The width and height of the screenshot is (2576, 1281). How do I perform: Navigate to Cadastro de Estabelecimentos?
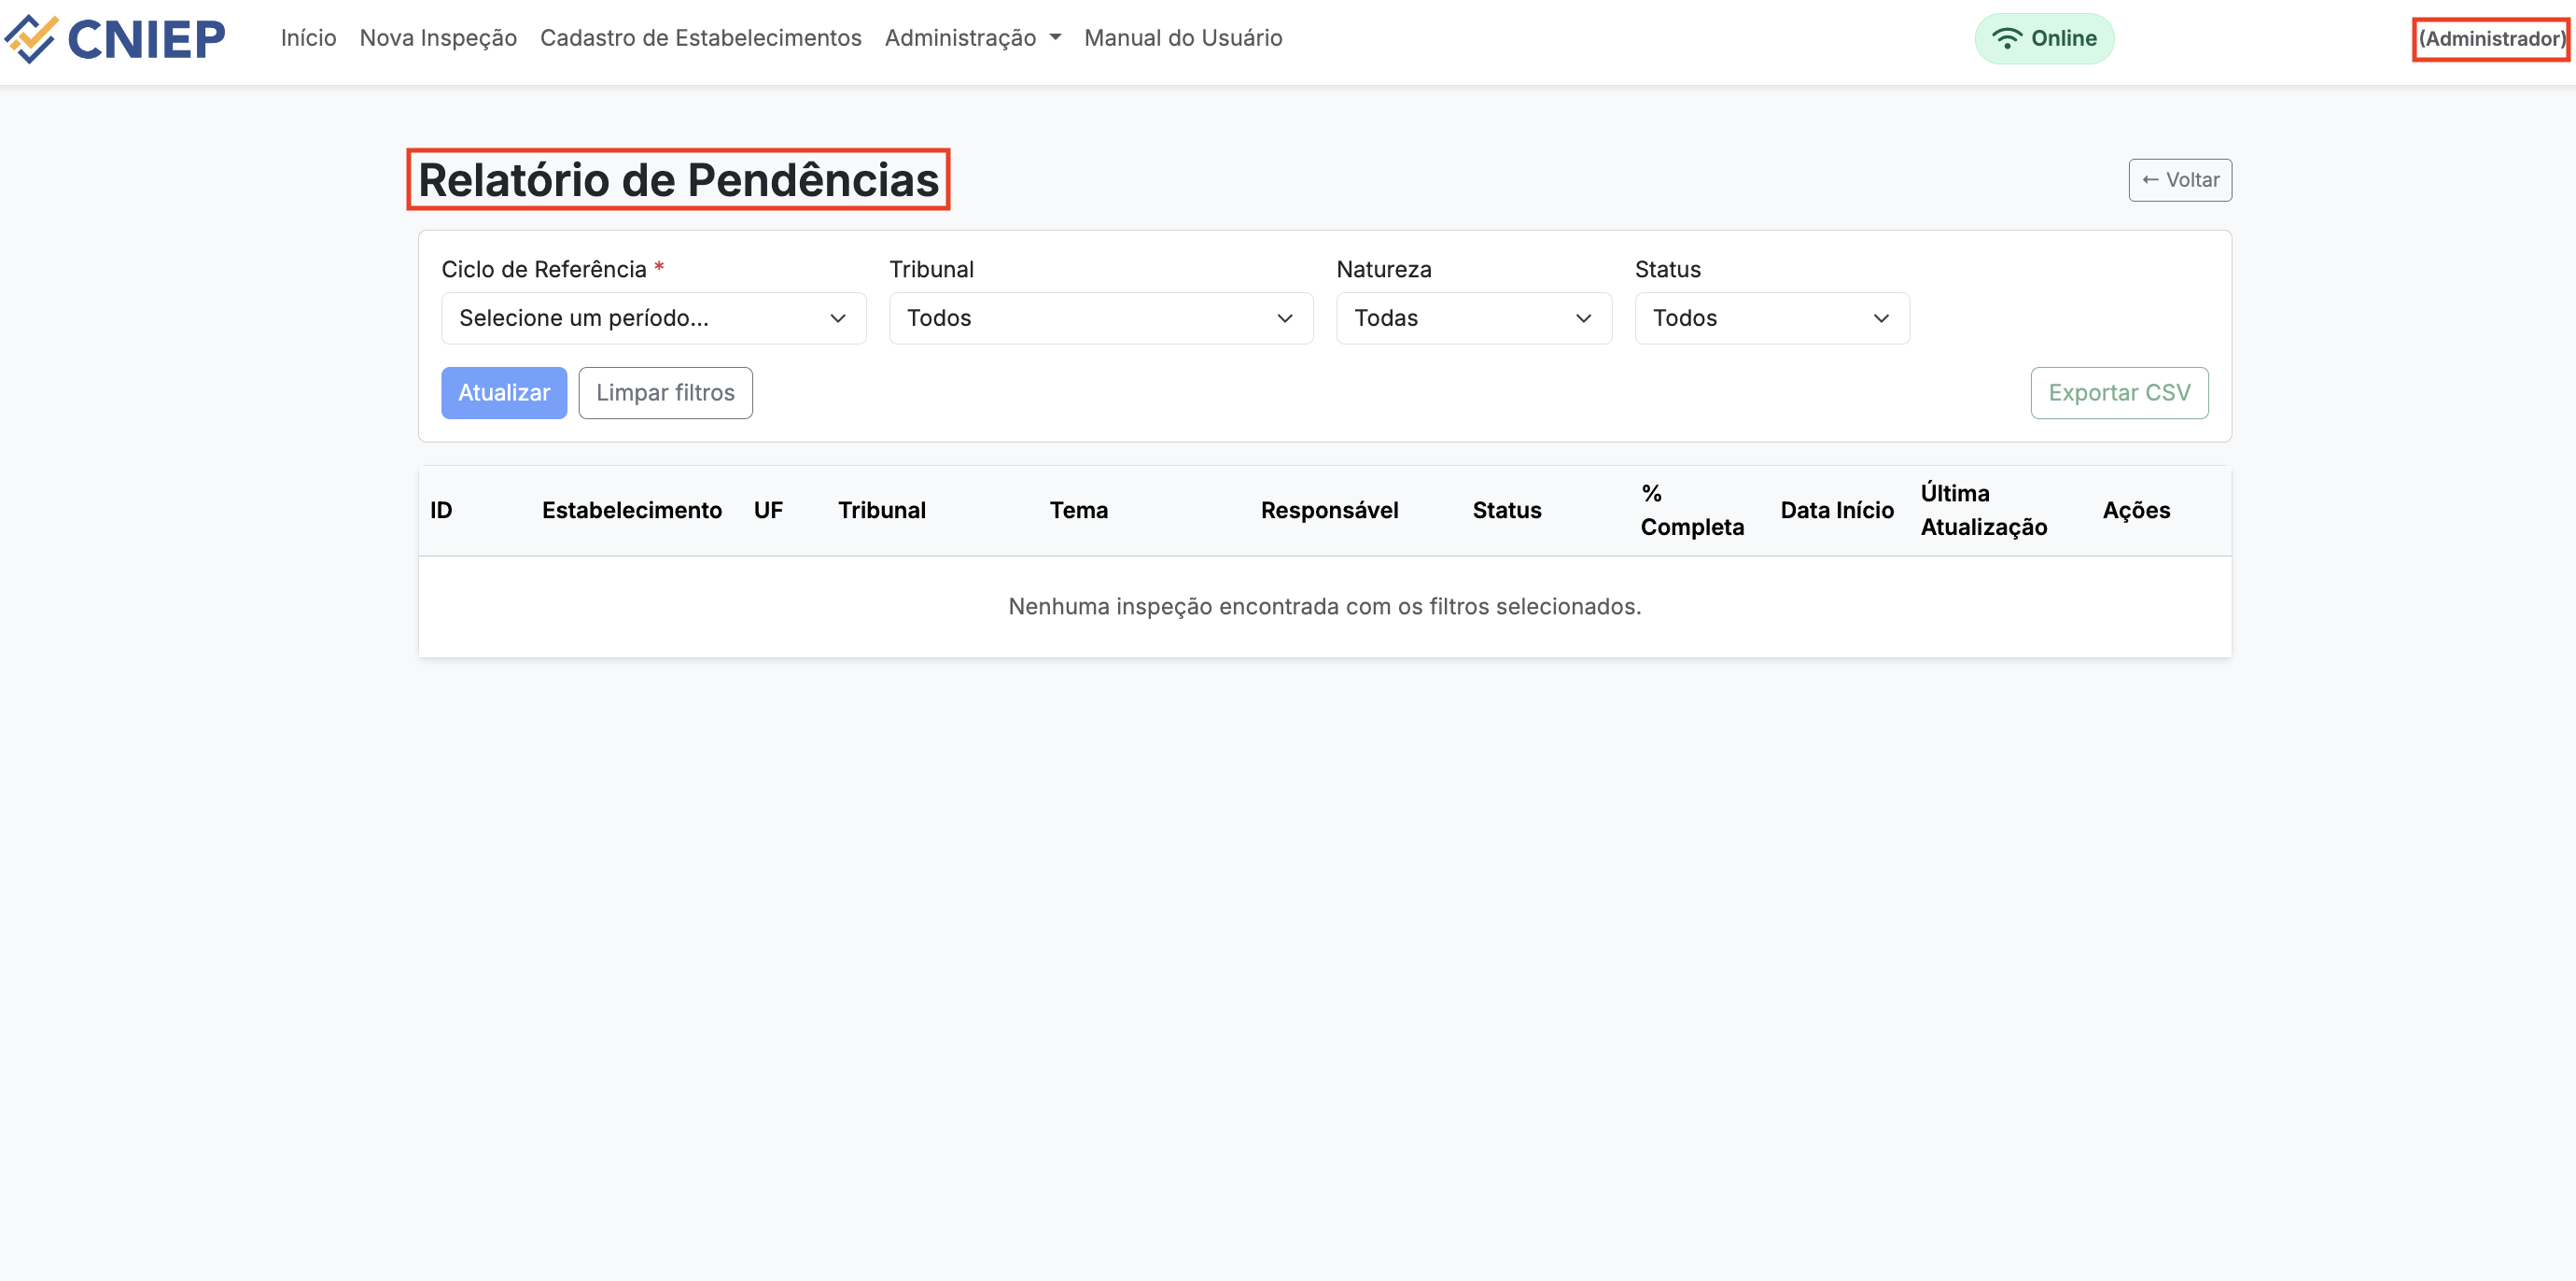[700, 38]
